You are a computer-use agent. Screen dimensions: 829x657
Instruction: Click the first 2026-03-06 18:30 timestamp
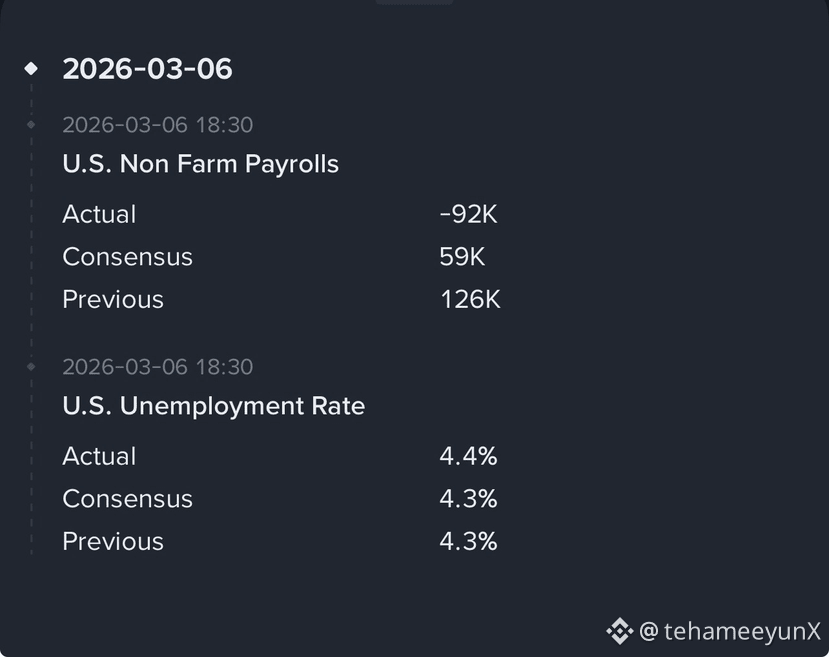158,125
